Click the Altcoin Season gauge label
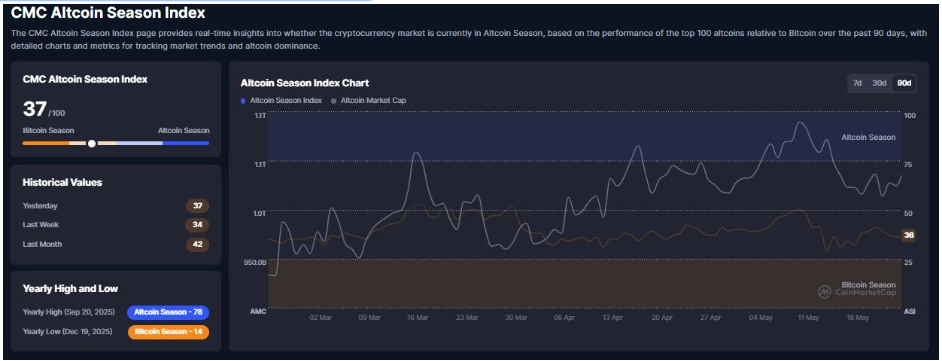942x361 pixels. click(184, 130)
